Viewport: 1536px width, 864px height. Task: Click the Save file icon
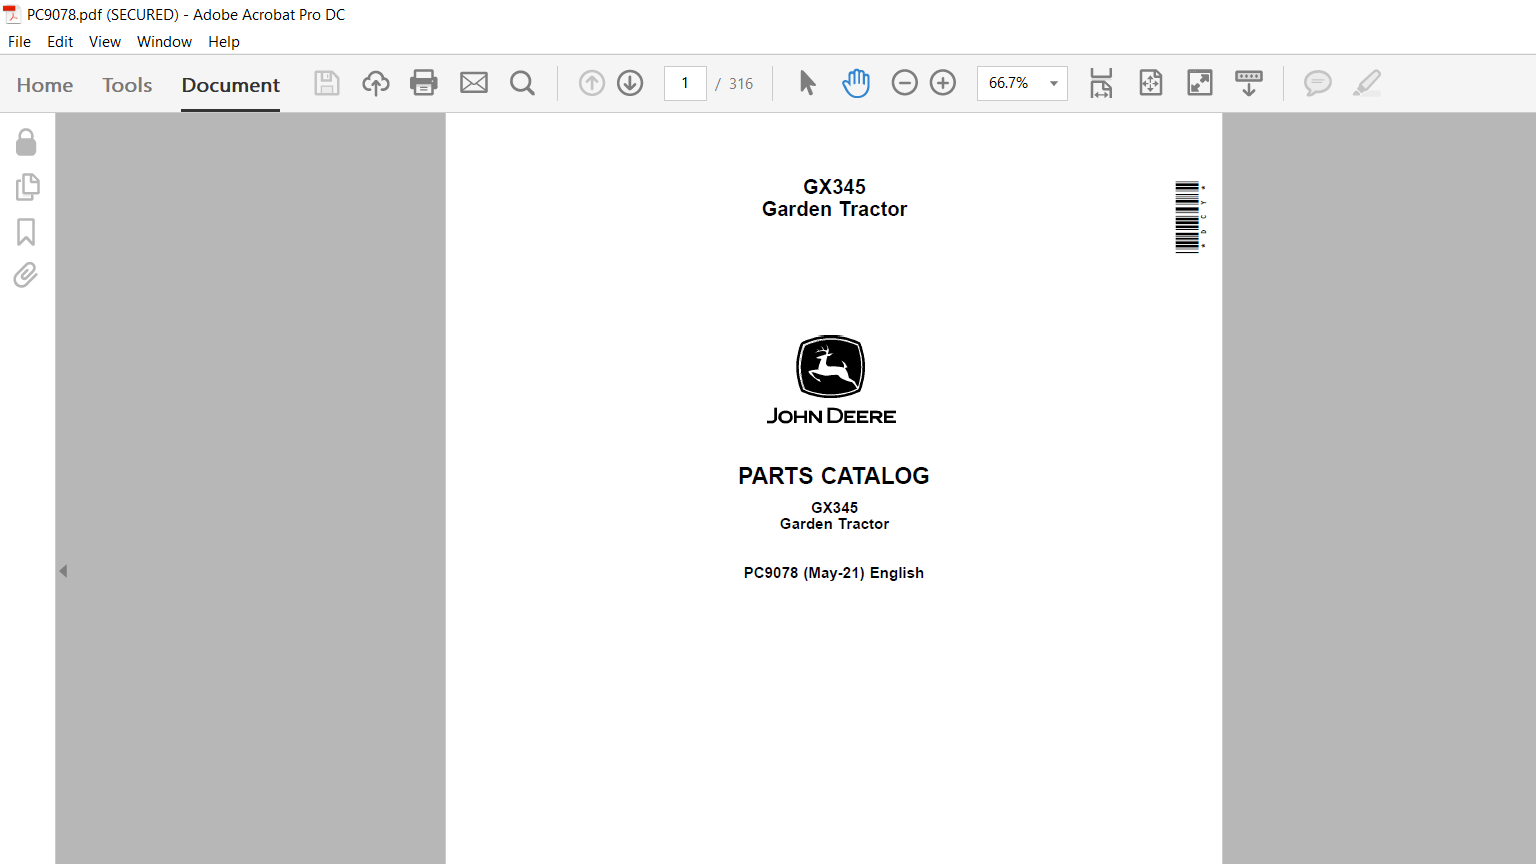point(327,83)
